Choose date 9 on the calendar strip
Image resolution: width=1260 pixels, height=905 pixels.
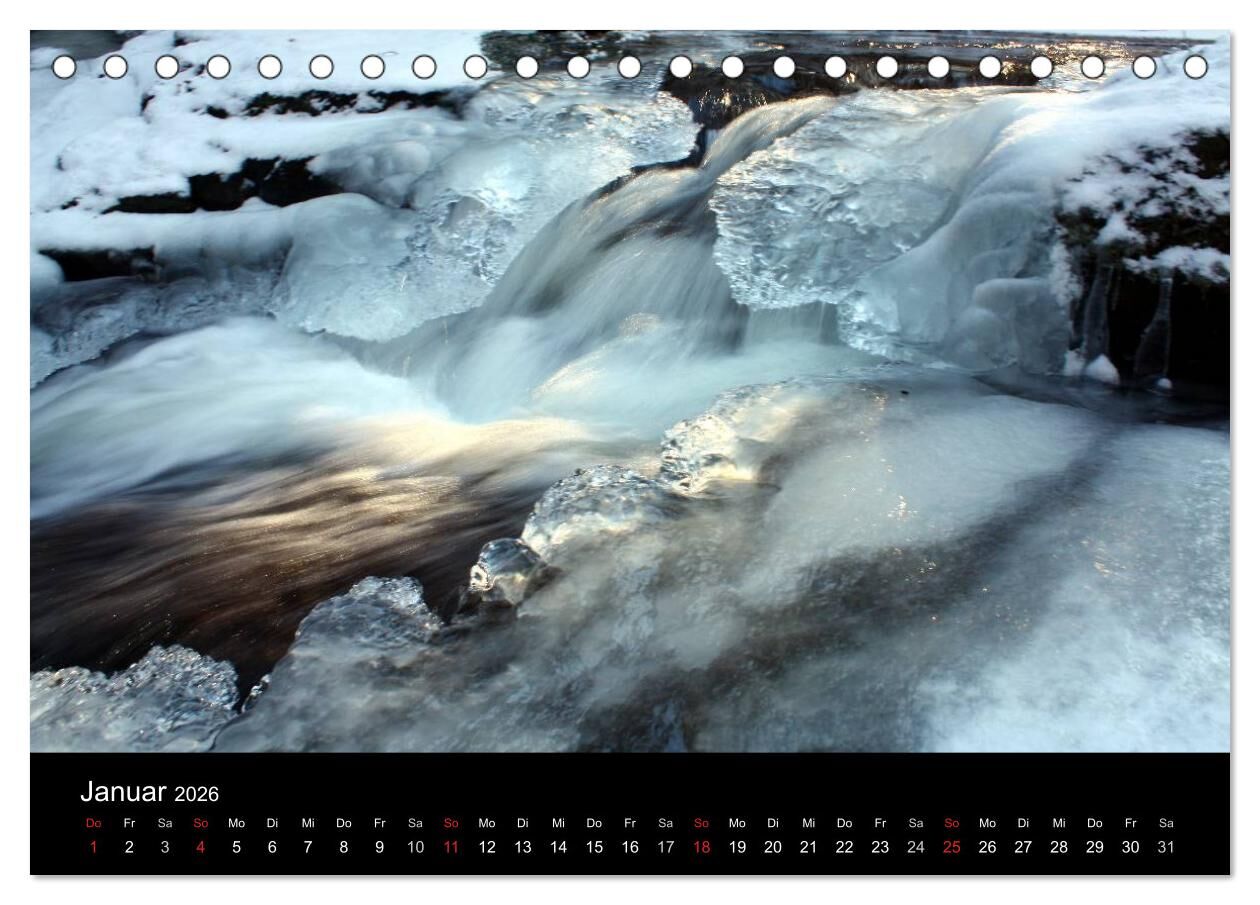tap(379, 847)
